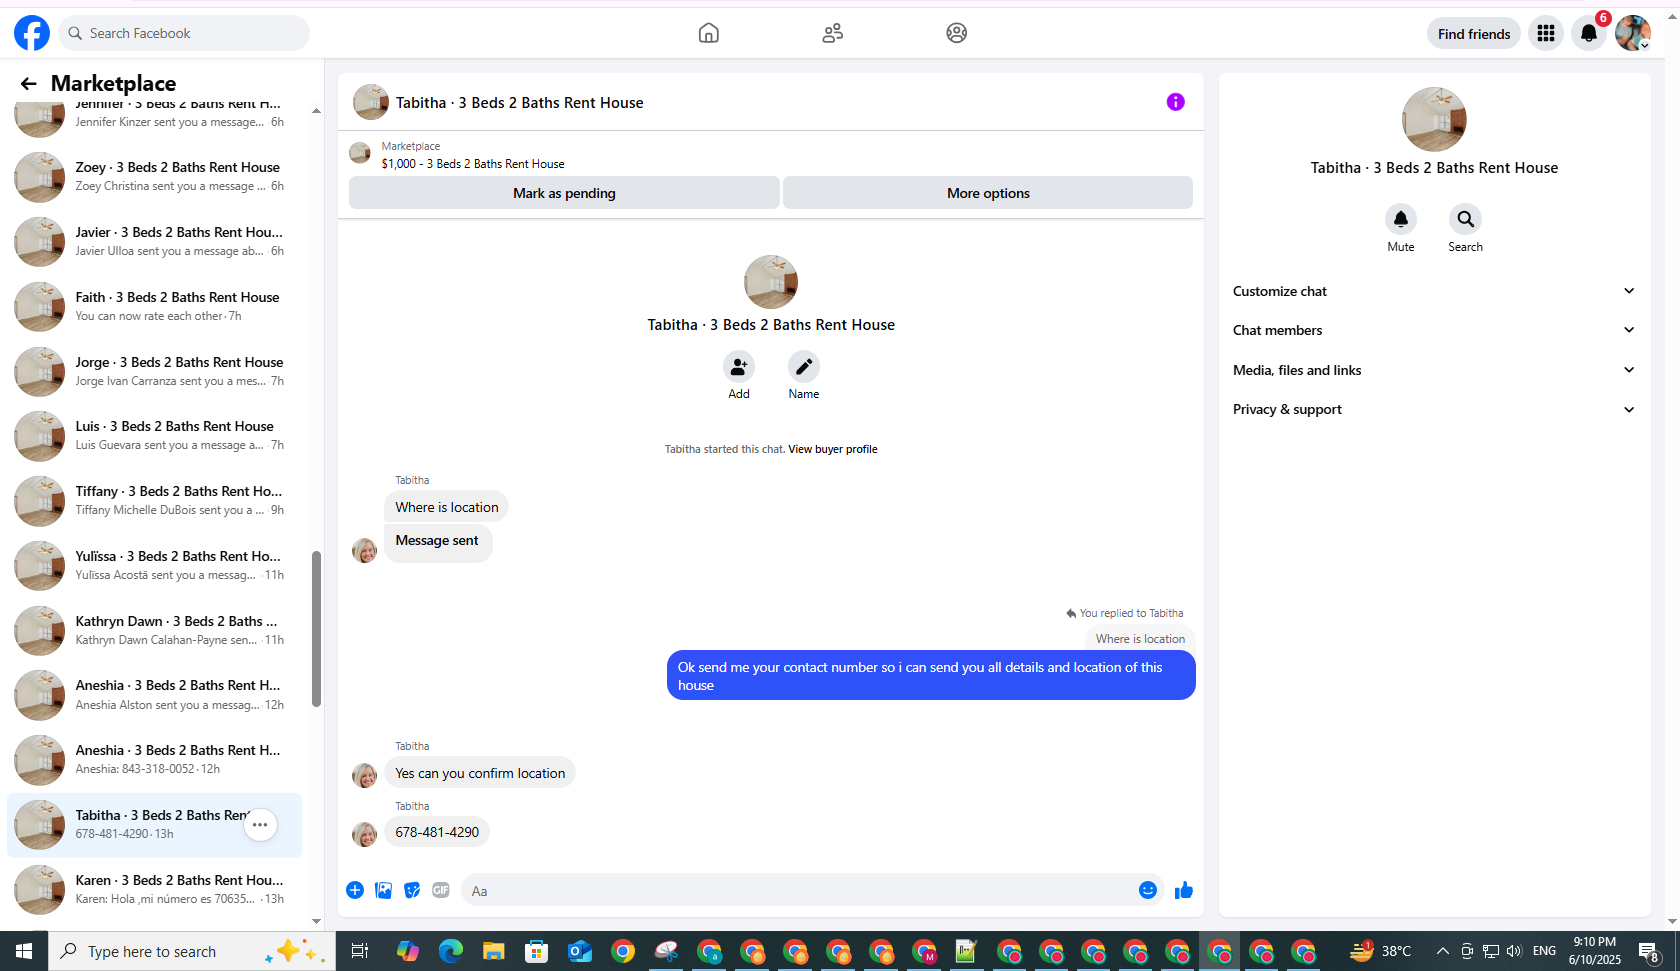Open the chat from Faith

(x=155, y=307)
